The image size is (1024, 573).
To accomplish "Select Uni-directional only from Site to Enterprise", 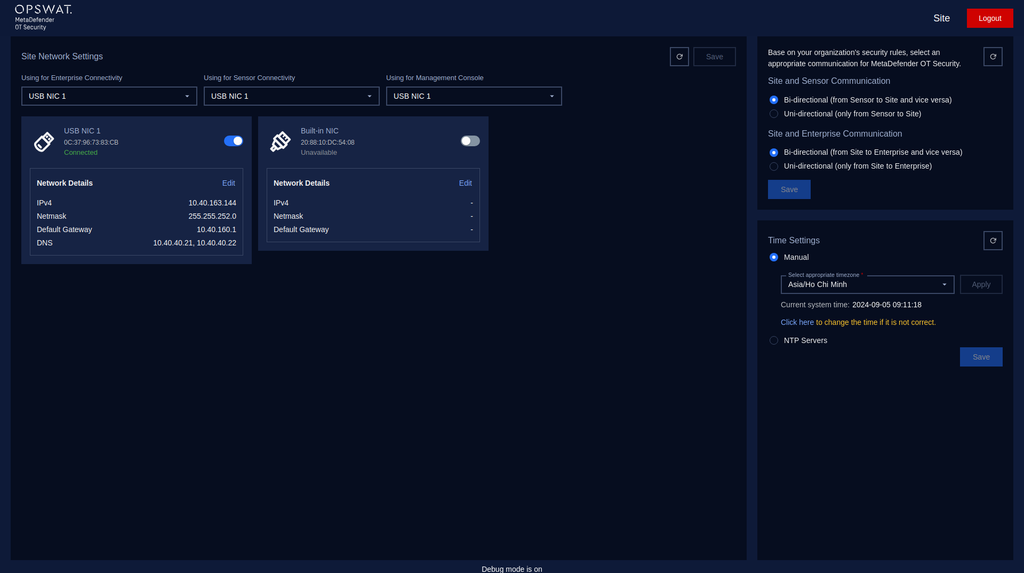I will 774,166.
